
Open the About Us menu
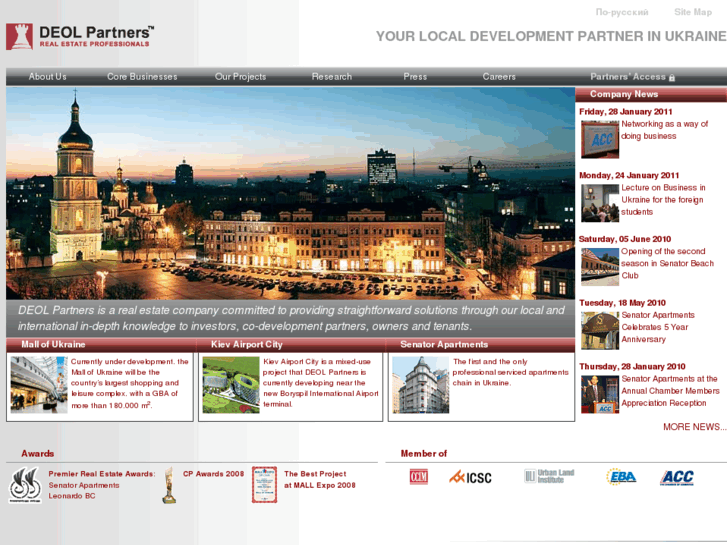tap(48, 77)
